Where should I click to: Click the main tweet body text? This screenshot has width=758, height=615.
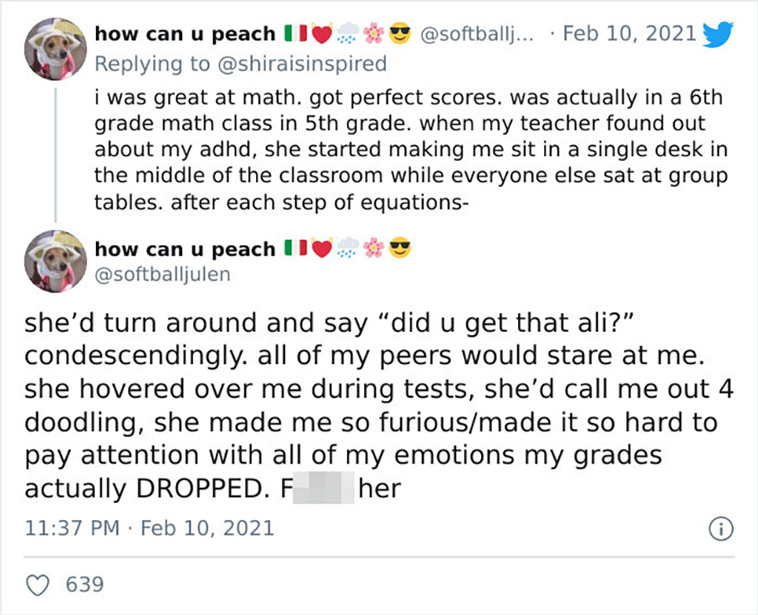(379, 406)
